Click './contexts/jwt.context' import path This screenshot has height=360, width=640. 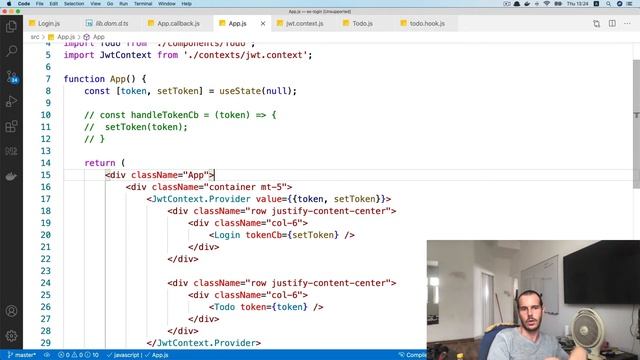245,55
